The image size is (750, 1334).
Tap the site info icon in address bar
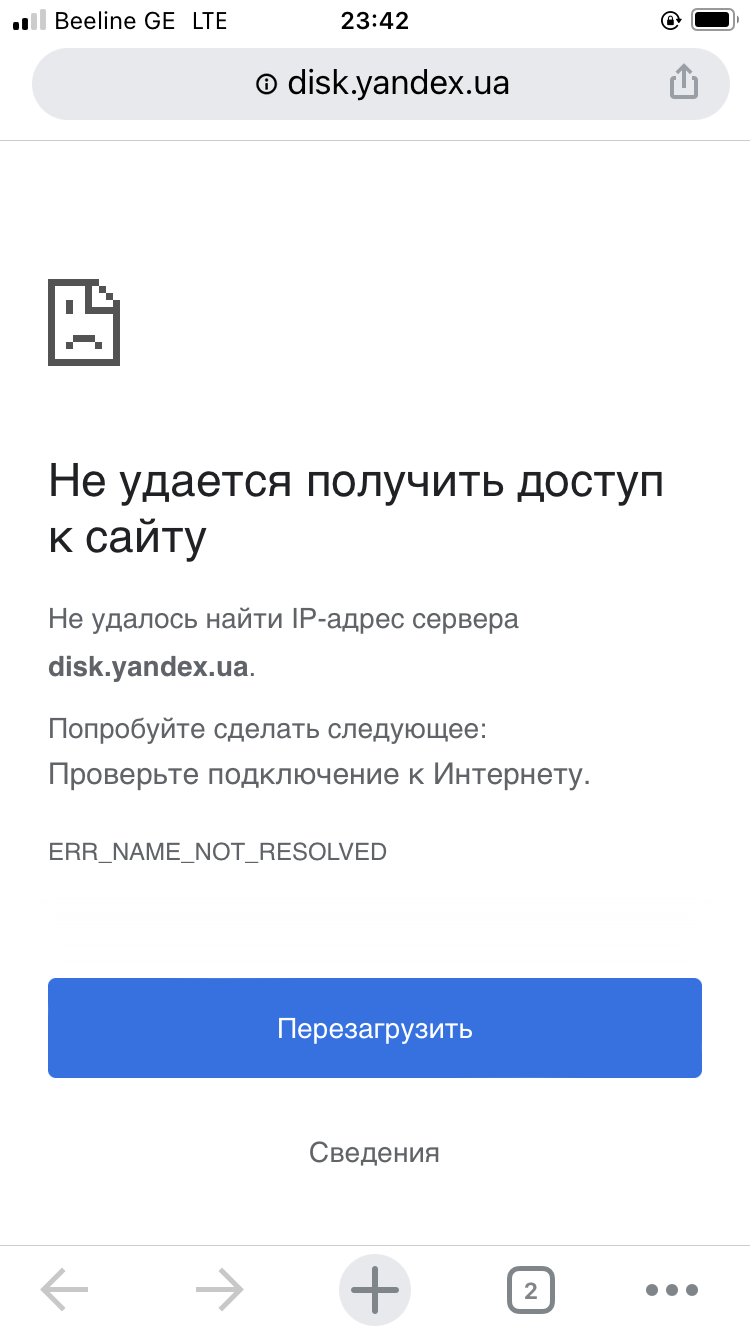(x=266, y=84)
